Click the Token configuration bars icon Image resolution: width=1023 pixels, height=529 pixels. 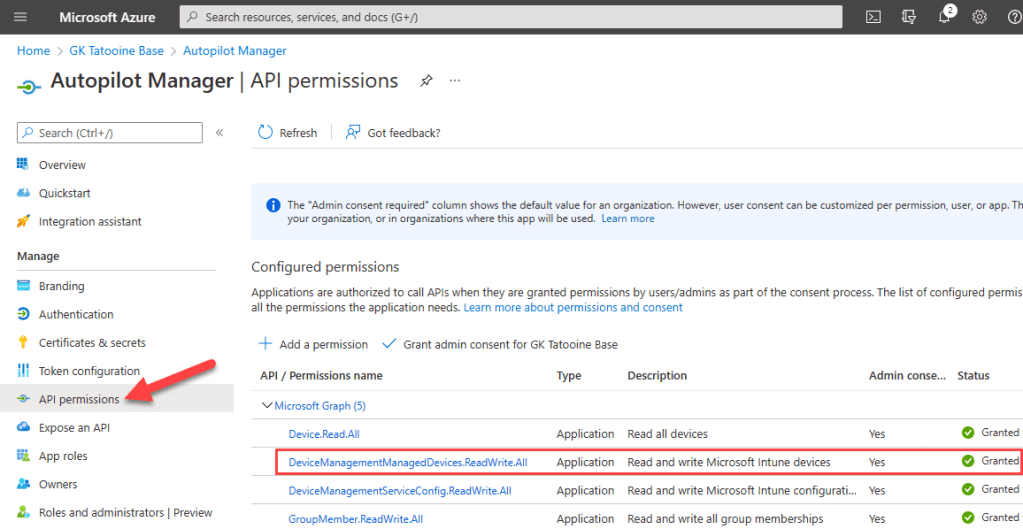23,370
